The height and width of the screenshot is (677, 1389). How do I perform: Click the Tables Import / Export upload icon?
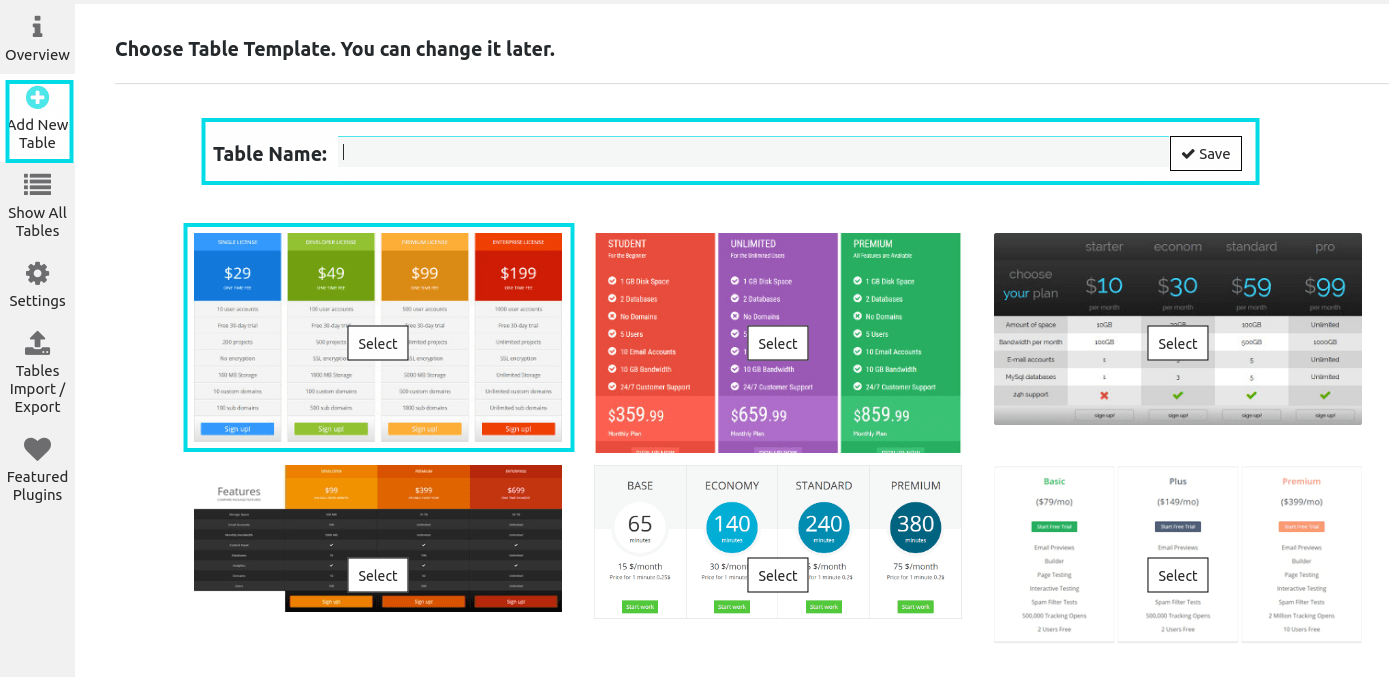(37, 343)
